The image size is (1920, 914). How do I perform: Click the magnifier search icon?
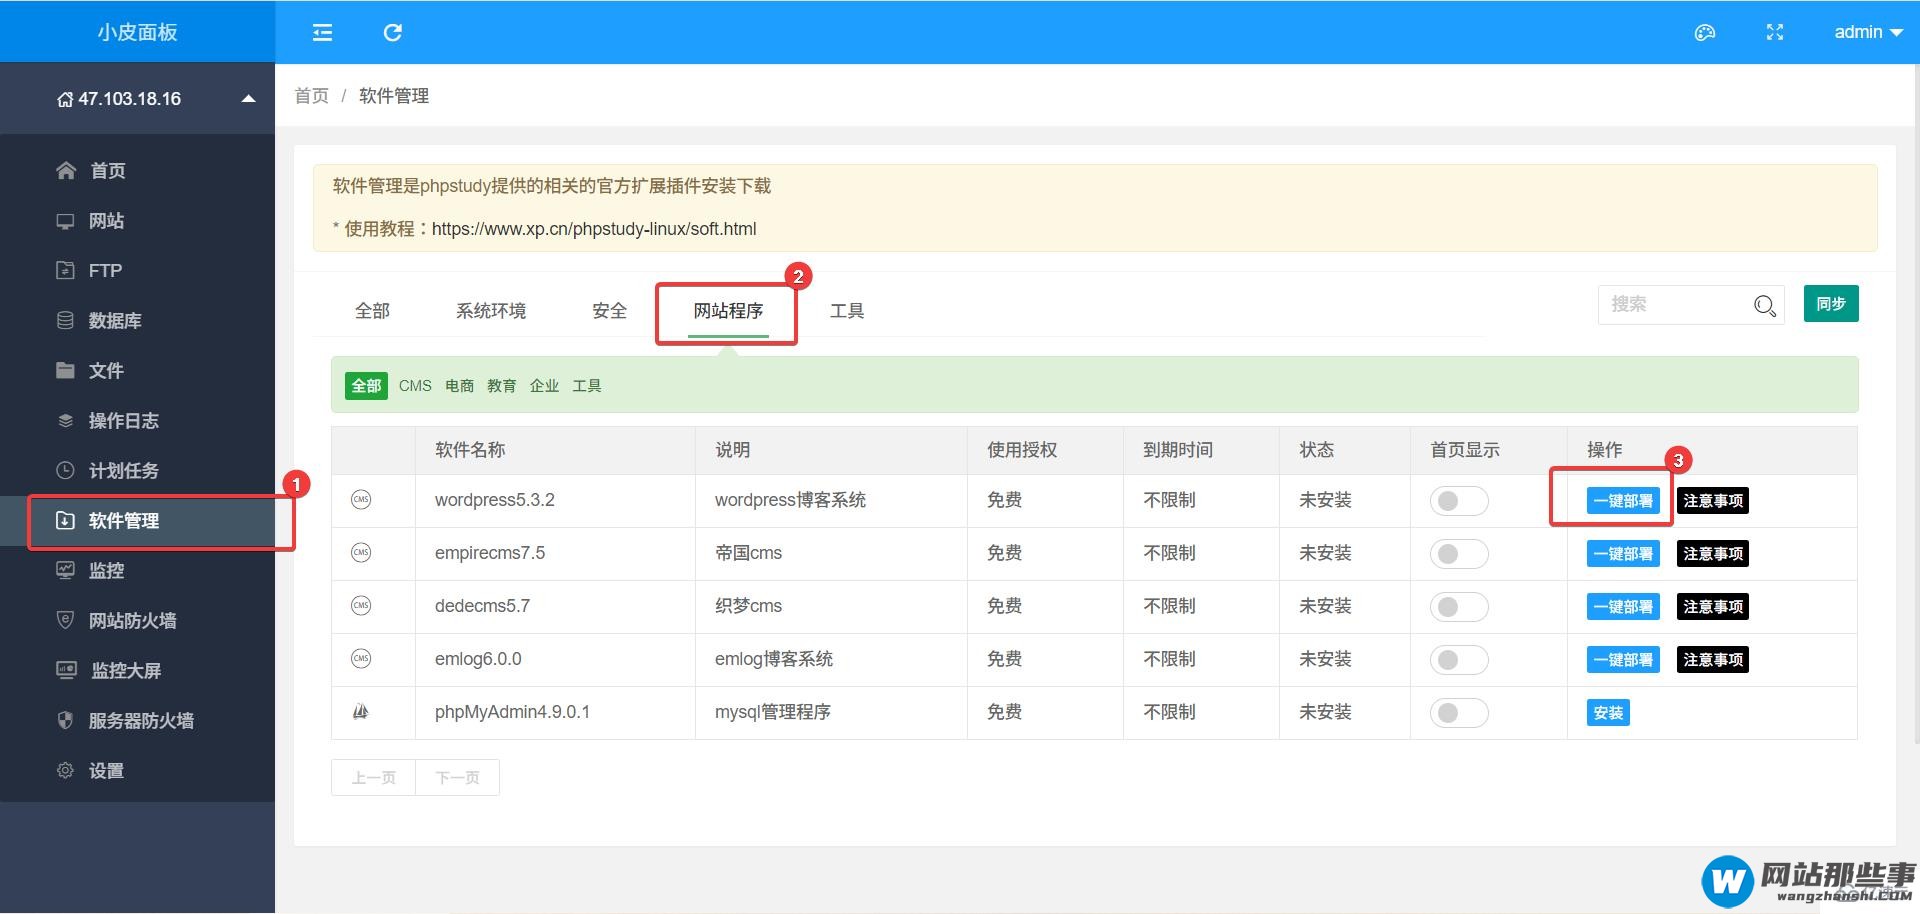1765,305
